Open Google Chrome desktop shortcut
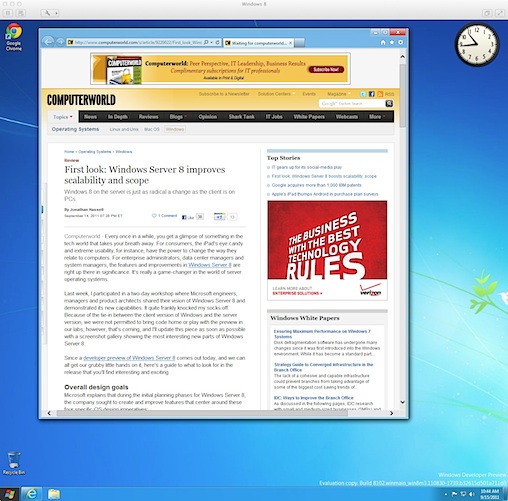Image resolution: width=508 pixels, height=501 pixels. pos(14,37)
